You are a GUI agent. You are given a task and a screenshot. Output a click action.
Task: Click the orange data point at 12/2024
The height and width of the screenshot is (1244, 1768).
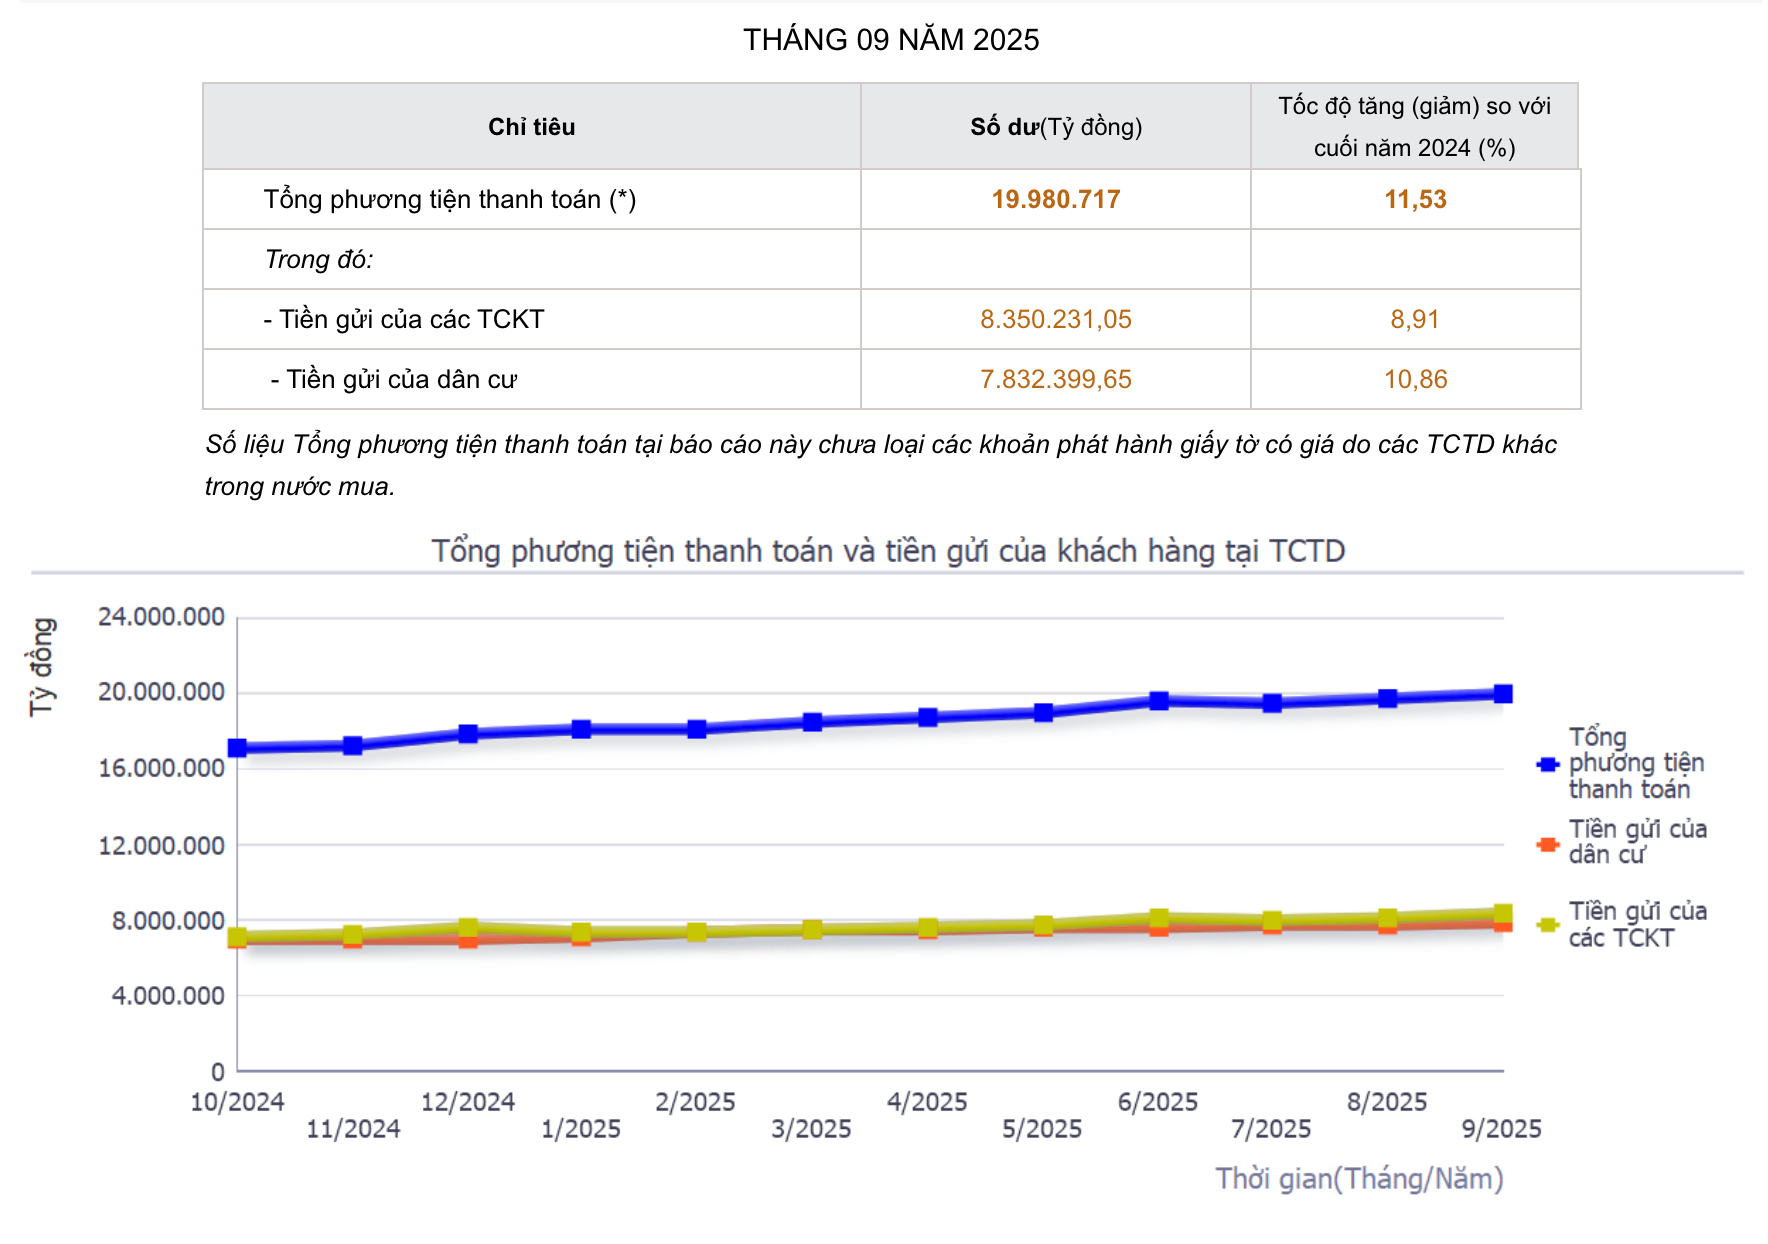click(x=466, y=941)
